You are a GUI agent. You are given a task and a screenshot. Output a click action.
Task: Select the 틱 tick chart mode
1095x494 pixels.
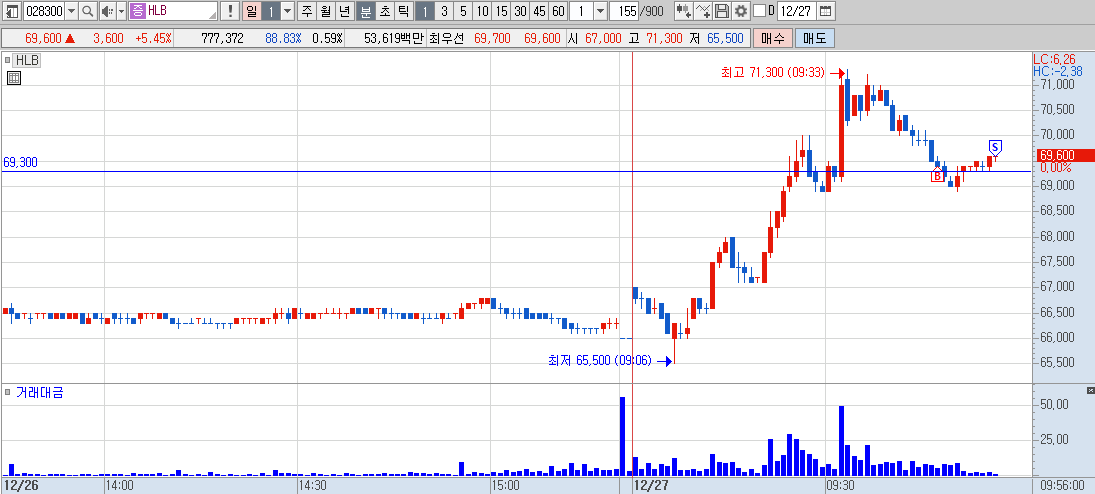click(x=402, y=10)
